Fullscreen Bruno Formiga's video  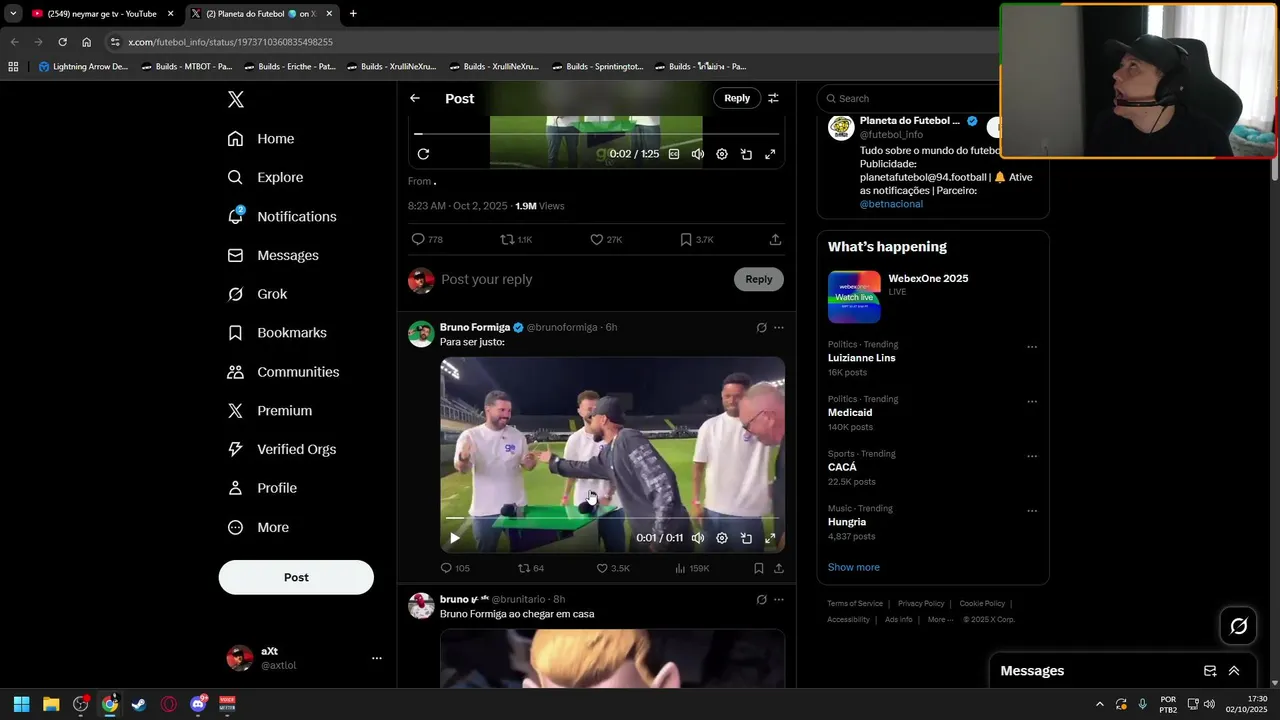770,538
